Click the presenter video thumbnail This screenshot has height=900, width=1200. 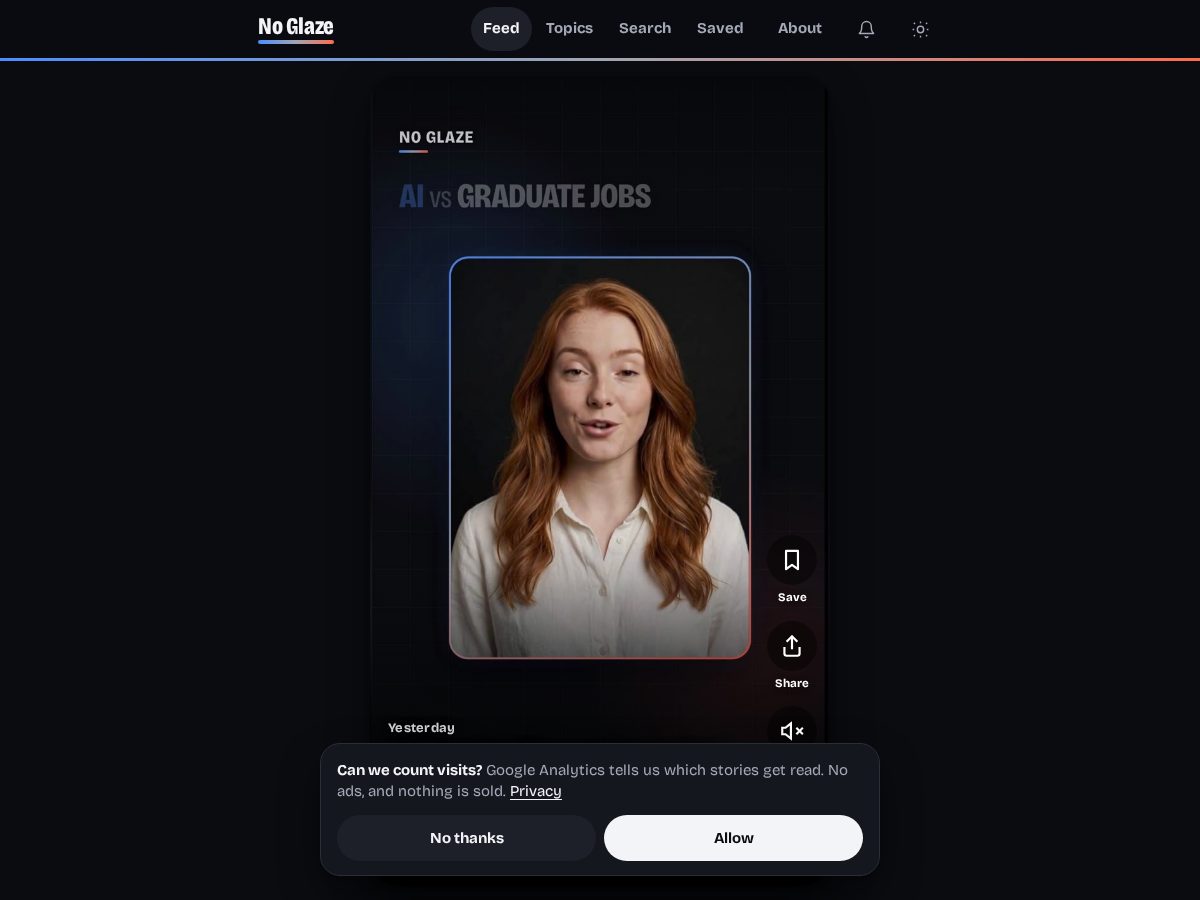tap(600, 458)
